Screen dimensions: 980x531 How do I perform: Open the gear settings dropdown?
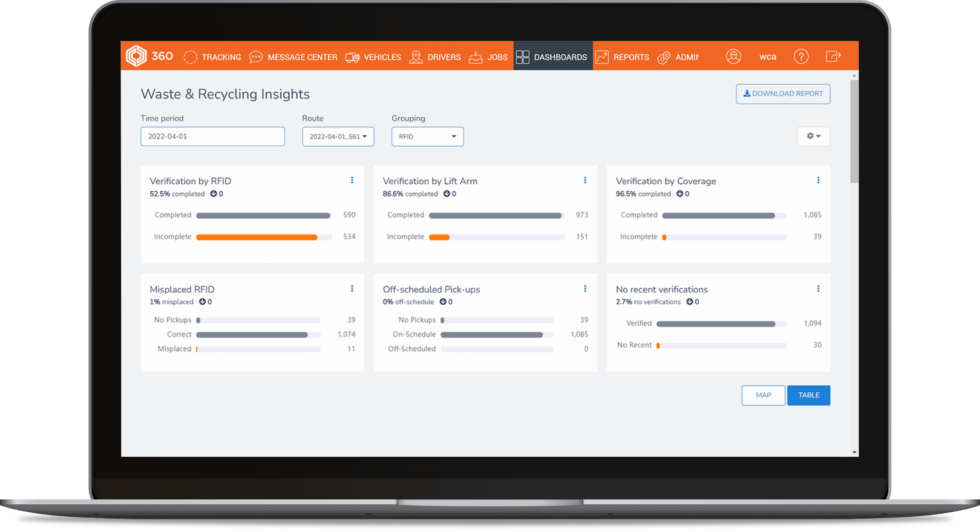812,136
